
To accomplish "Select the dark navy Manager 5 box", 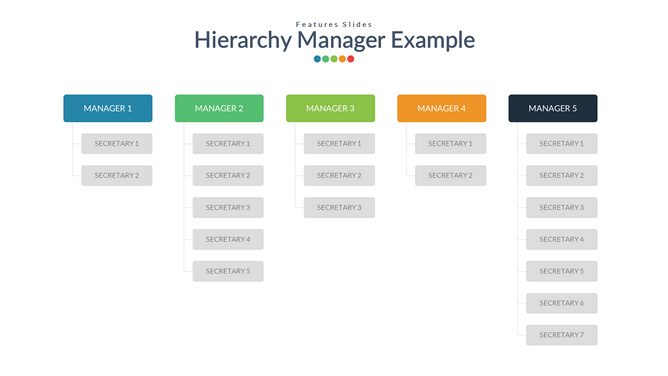I will pyautogui.click(x=553, y=108).
